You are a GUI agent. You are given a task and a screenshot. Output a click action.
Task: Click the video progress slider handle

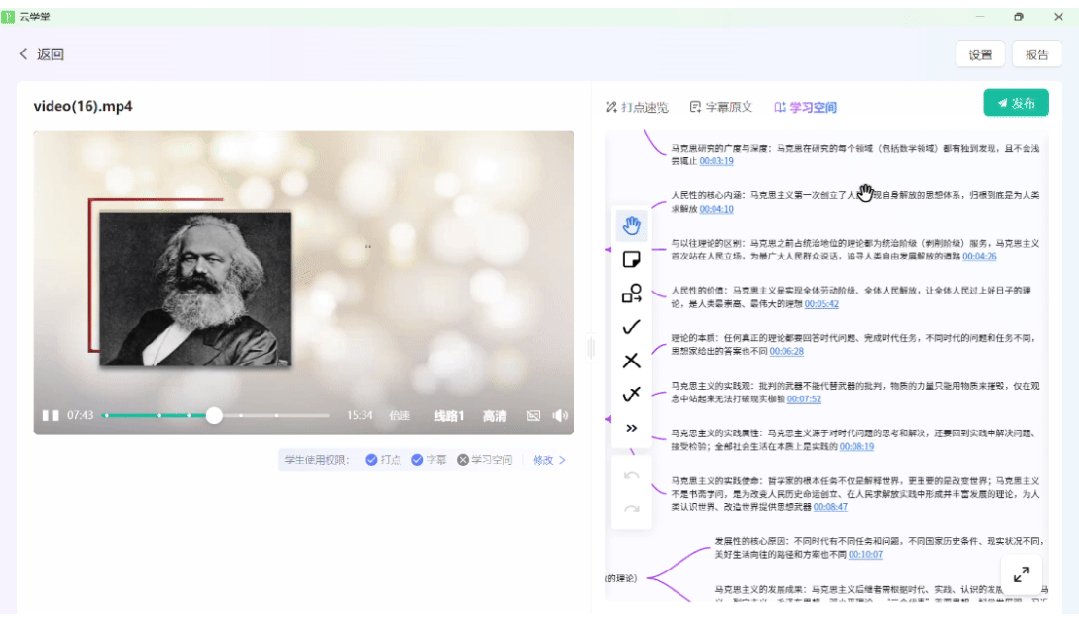[214, 416]
